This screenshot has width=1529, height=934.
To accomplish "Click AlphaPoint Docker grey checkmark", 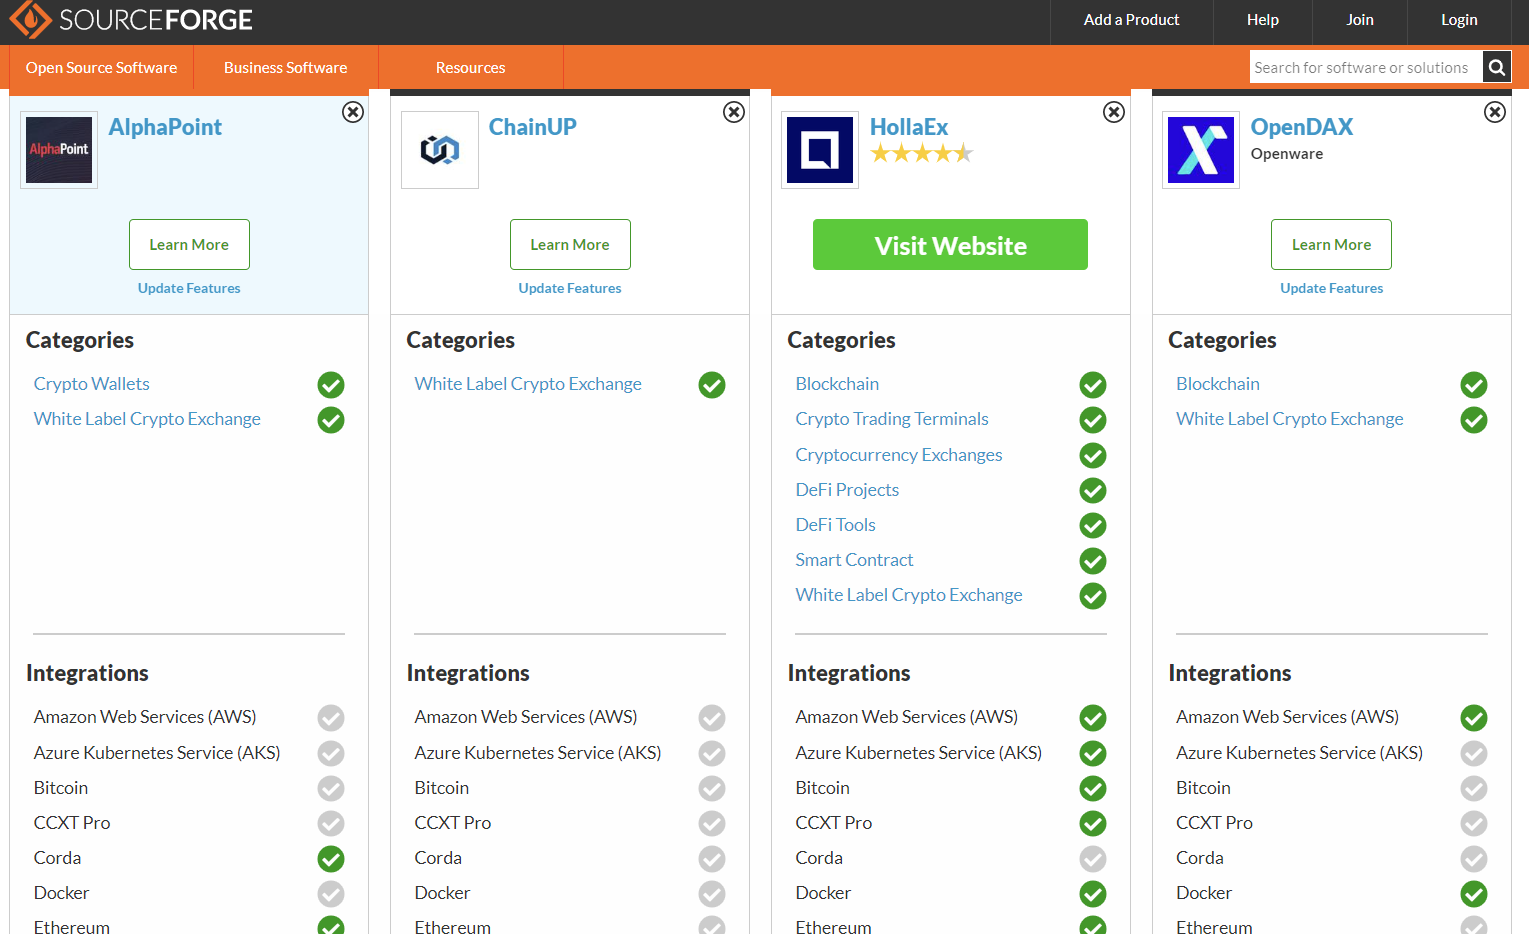I will point(331,894).
